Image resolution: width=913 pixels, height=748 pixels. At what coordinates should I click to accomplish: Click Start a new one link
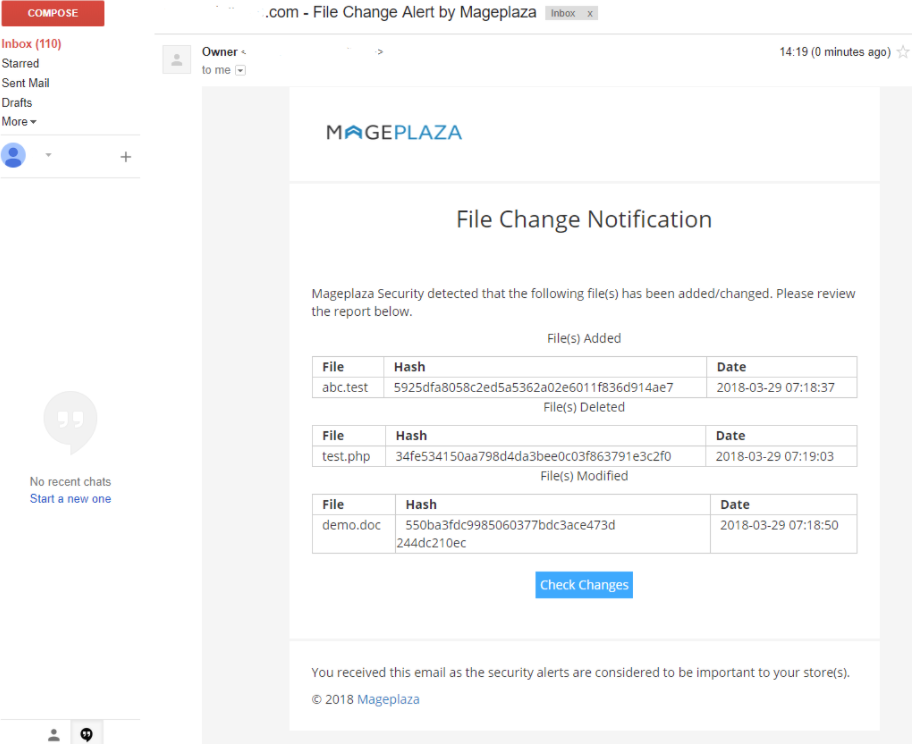tap(70, 499)
